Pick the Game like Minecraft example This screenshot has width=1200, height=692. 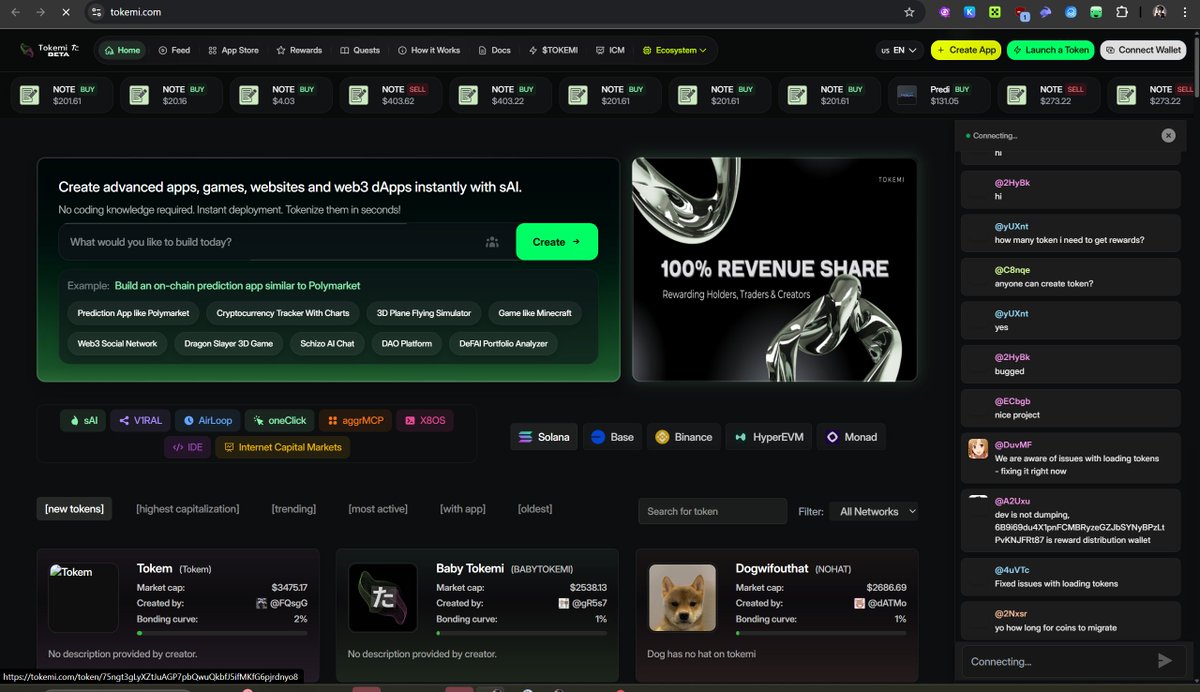[535, 313]
